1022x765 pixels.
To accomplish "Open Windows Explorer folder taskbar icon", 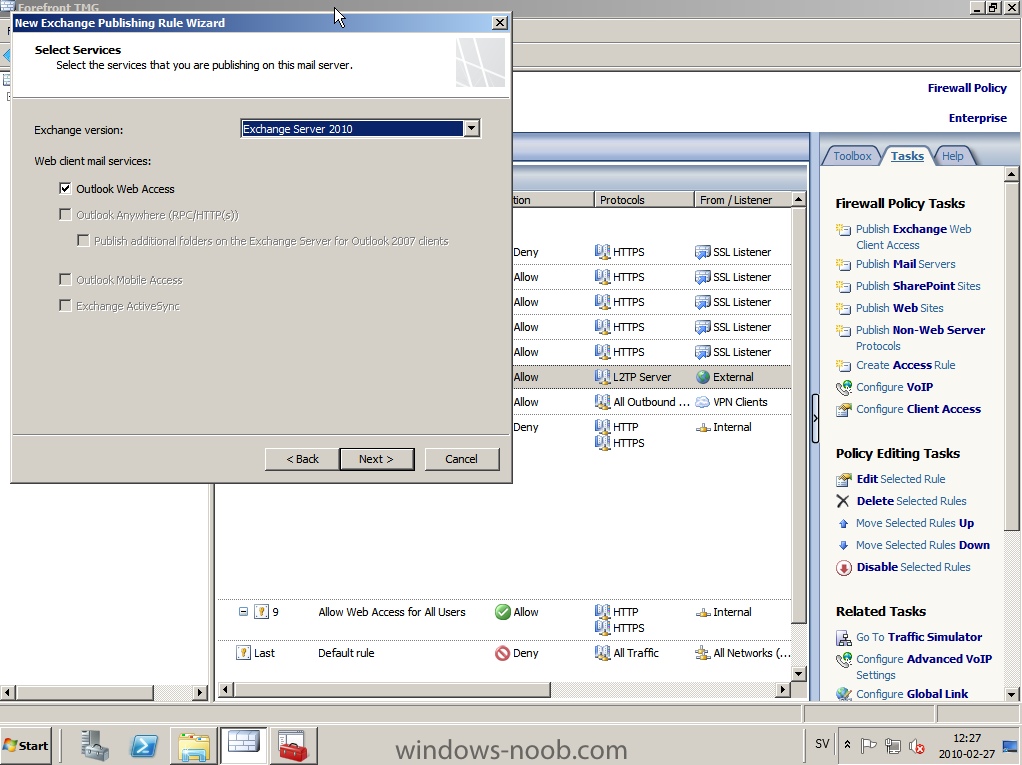I will (x=194, y=746).
